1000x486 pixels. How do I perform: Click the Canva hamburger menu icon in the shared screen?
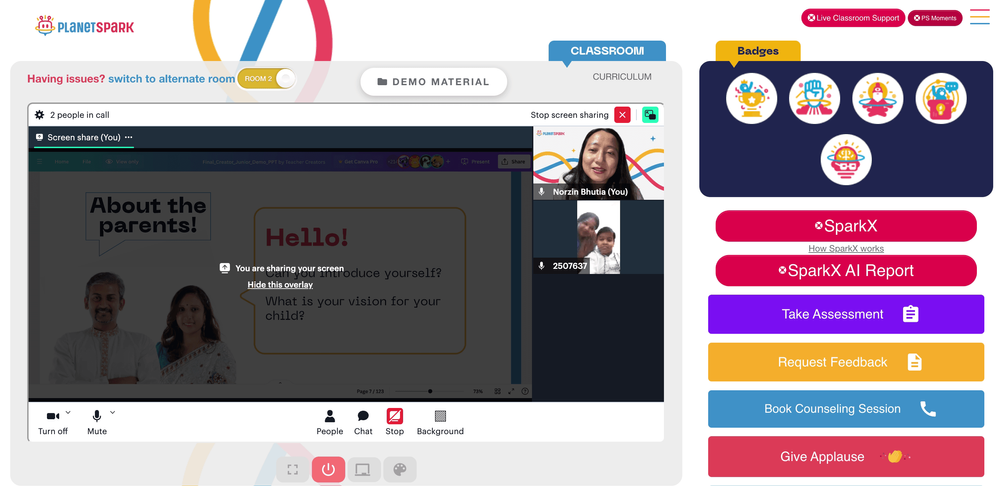click(x=40, y=162)
